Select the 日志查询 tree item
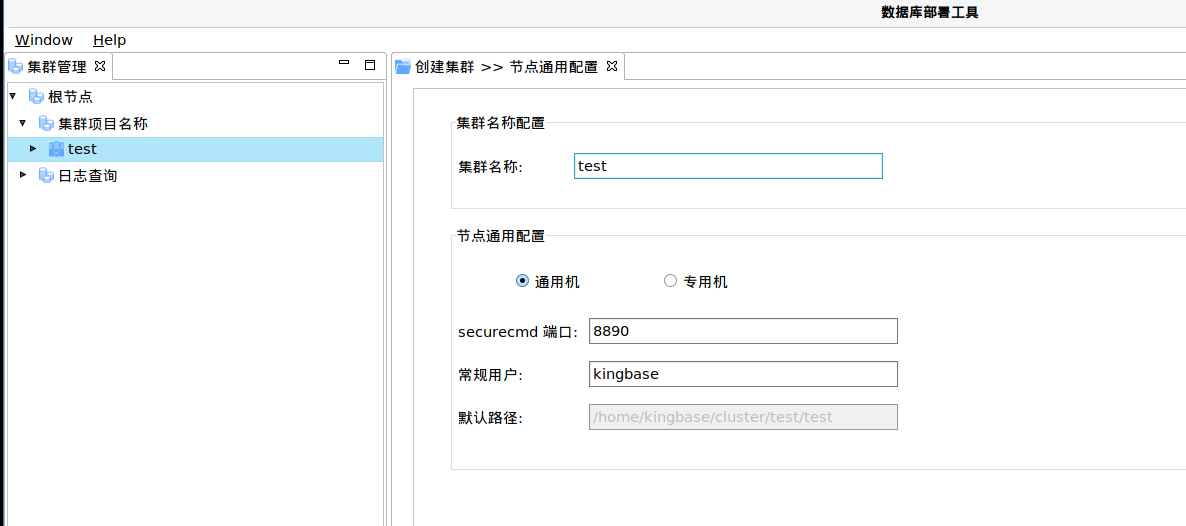This screenshot has width=1186, height=526. [x=88, y=176]
